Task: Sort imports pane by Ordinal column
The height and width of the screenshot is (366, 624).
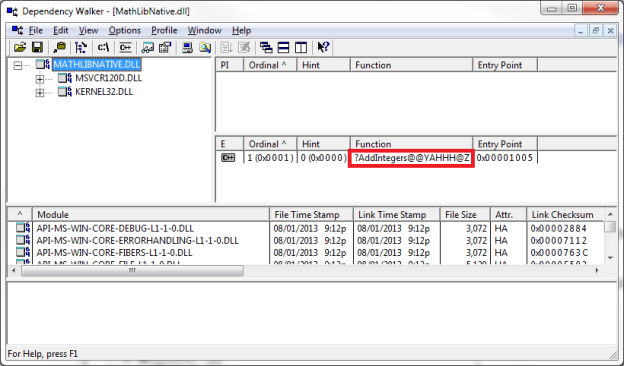Action: [x=270, y=65]
